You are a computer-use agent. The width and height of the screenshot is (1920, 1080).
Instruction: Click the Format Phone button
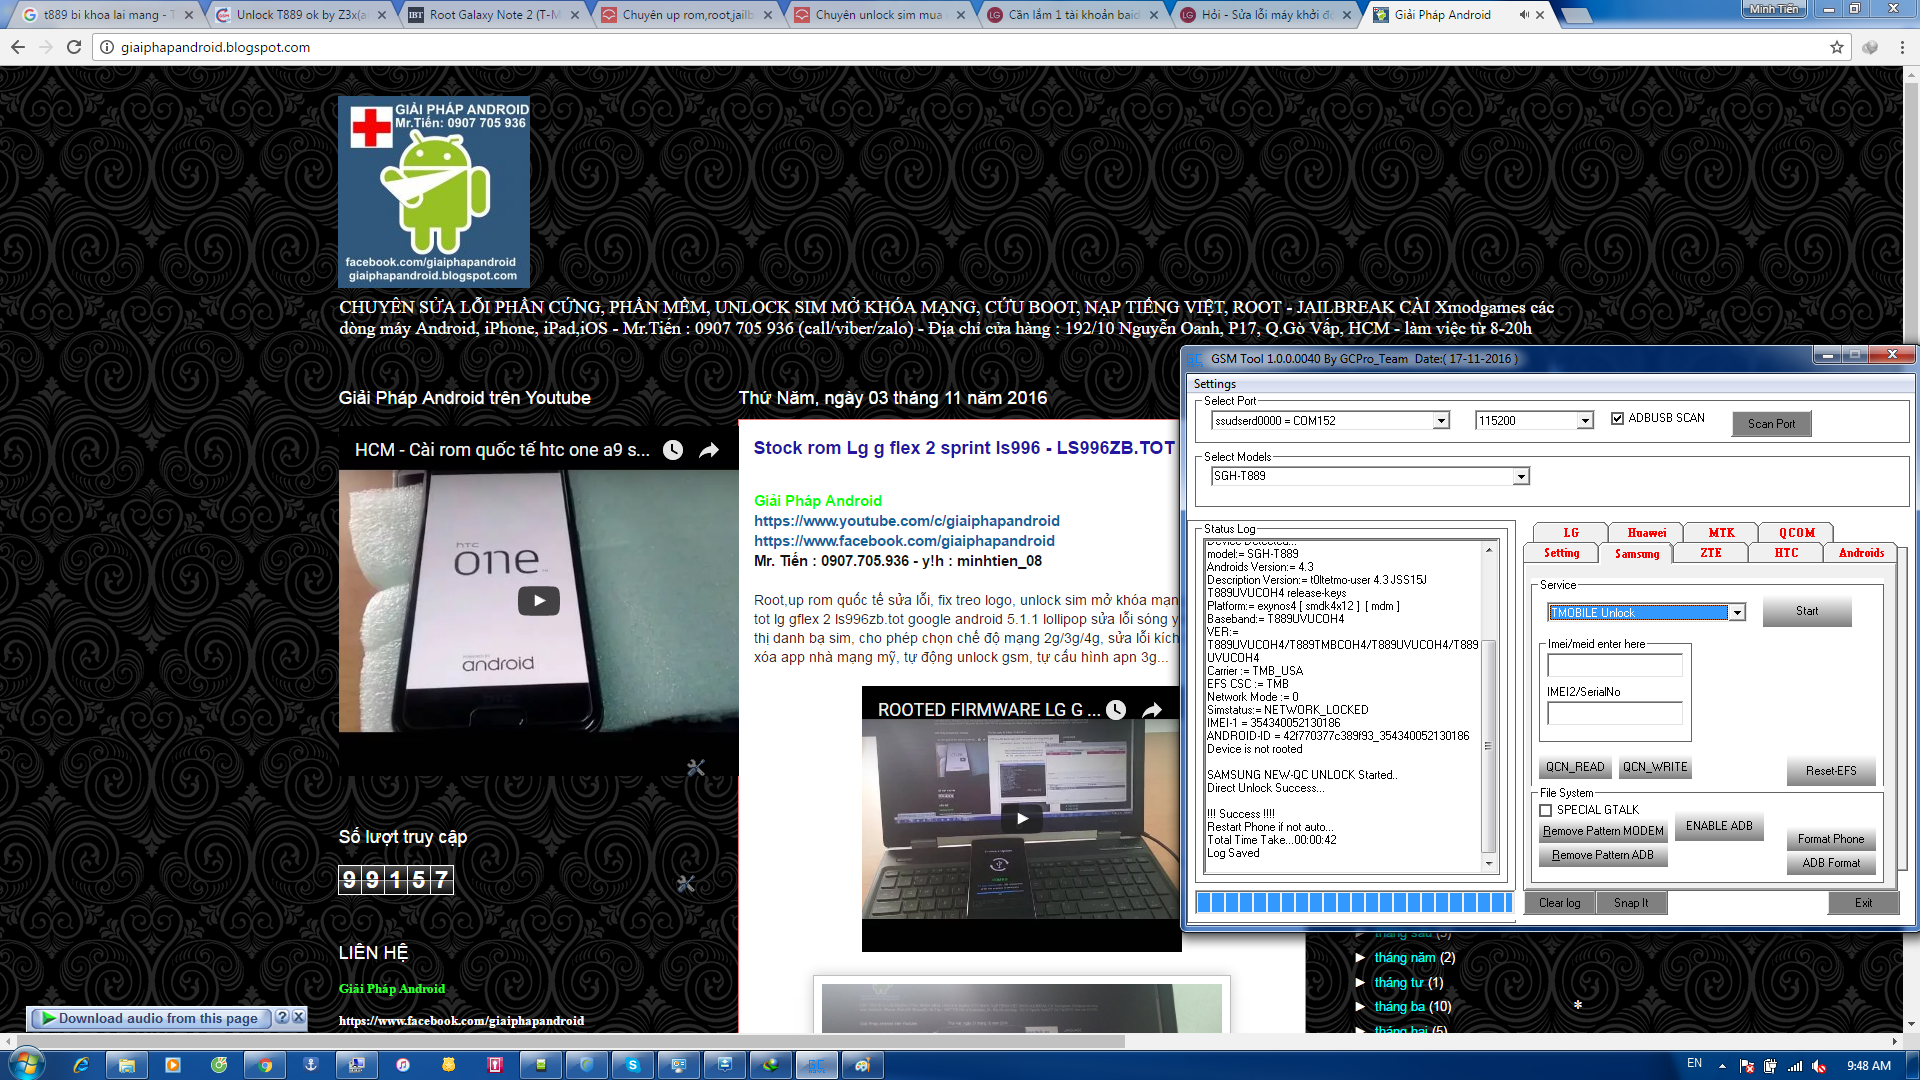(1831, 839)
